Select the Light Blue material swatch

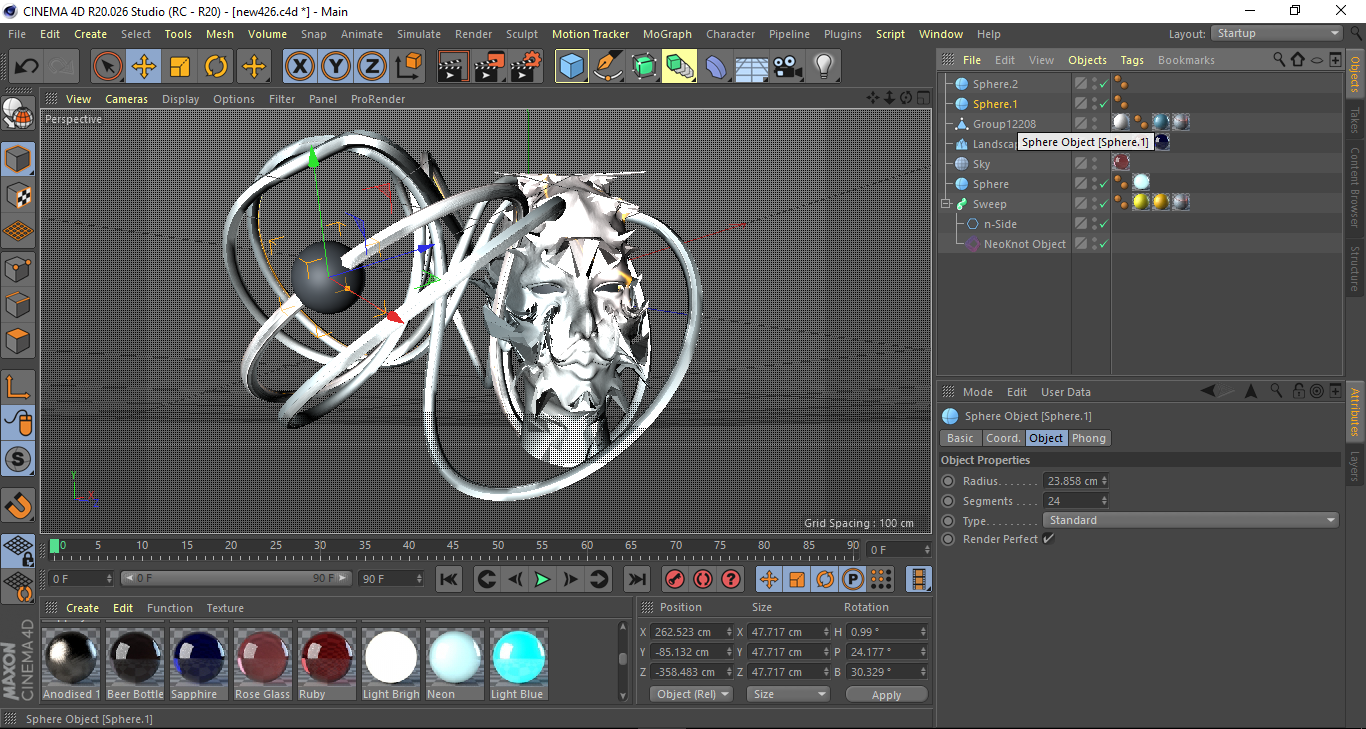(x=518, y=664)
